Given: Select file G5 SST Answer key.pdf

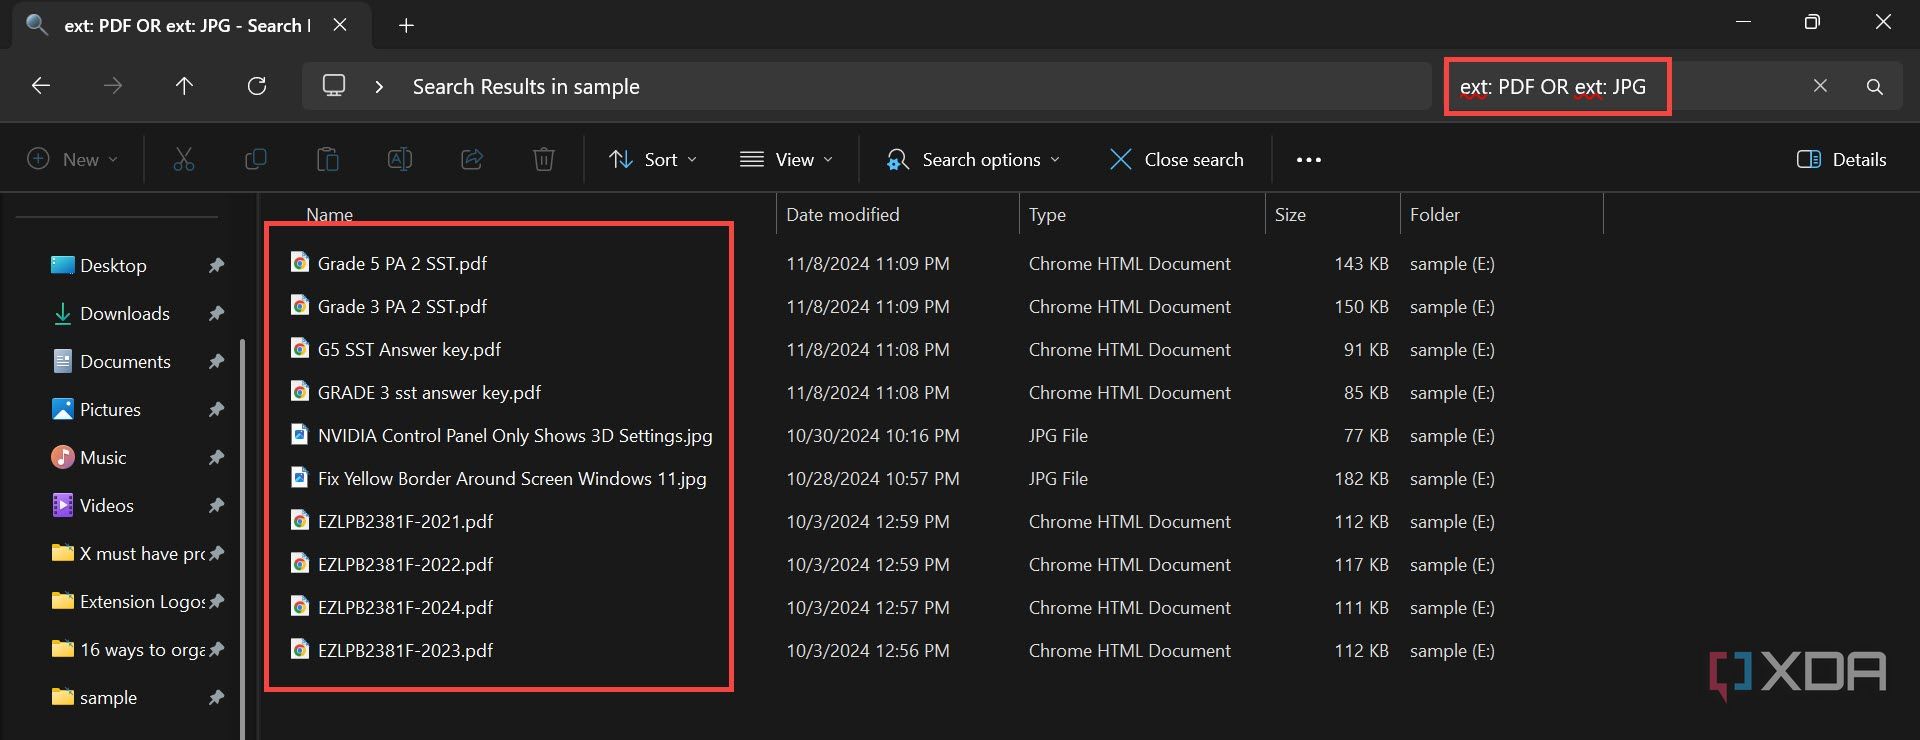Looking at the screenshot, I should (x=409, y=349).
